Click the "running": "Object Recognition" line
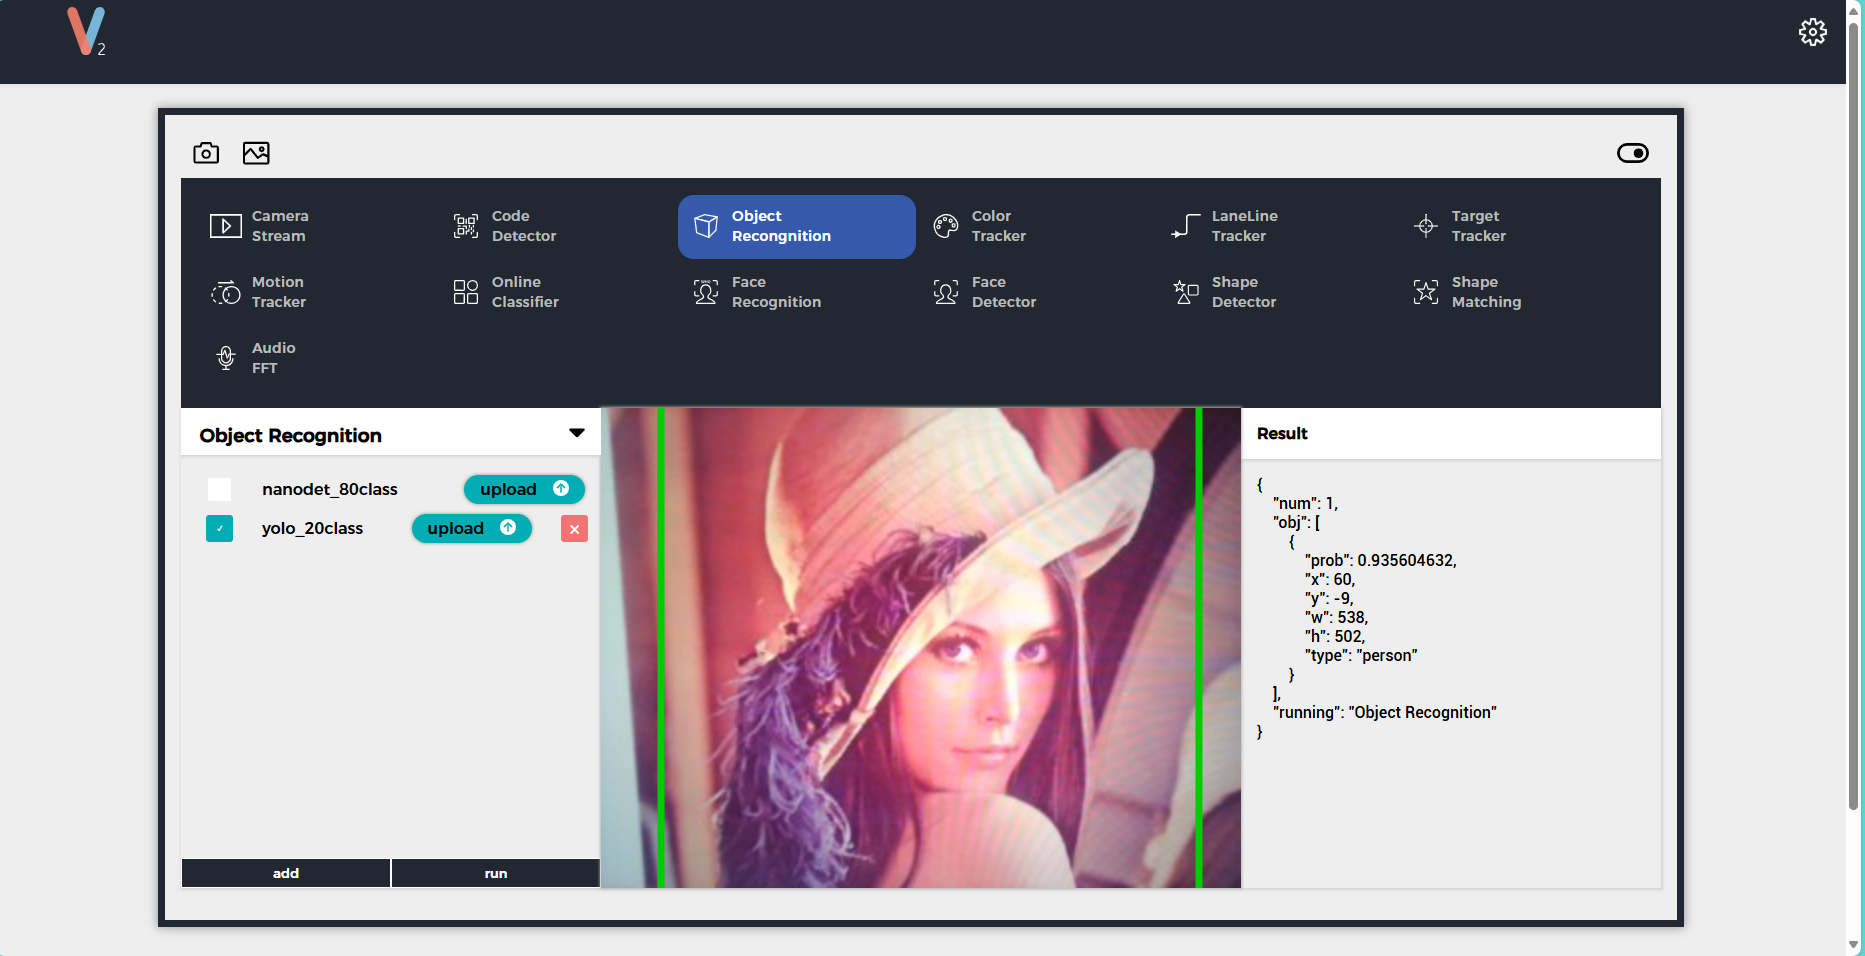Image resolution: width=1865 pixels, height=956 pixels. click(x=1385, y=713)
